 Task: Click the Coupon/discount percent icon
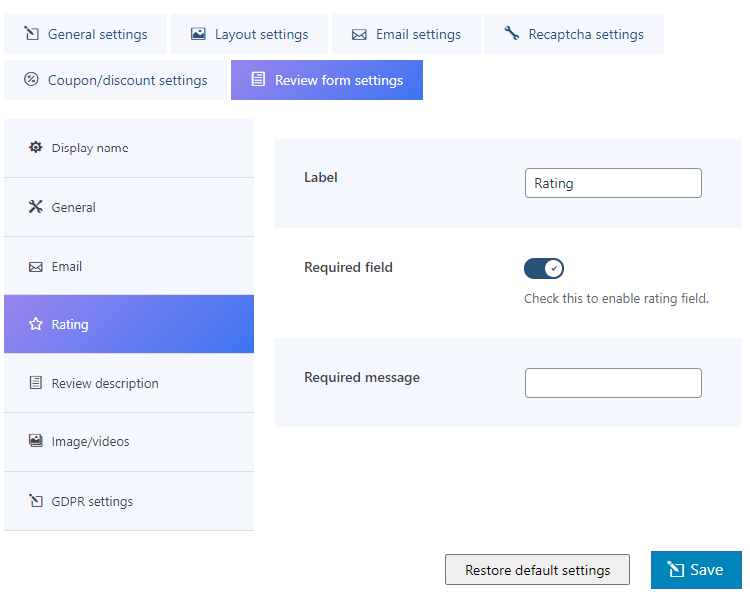[32, 79]
